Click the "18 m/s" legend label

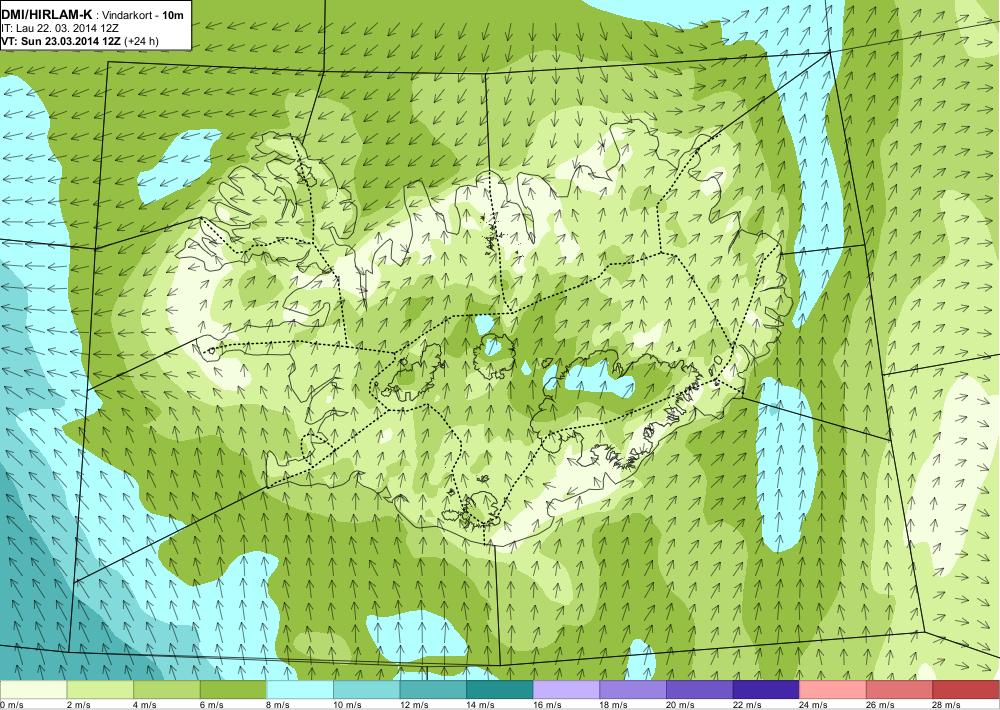click(x=614, y=705)
